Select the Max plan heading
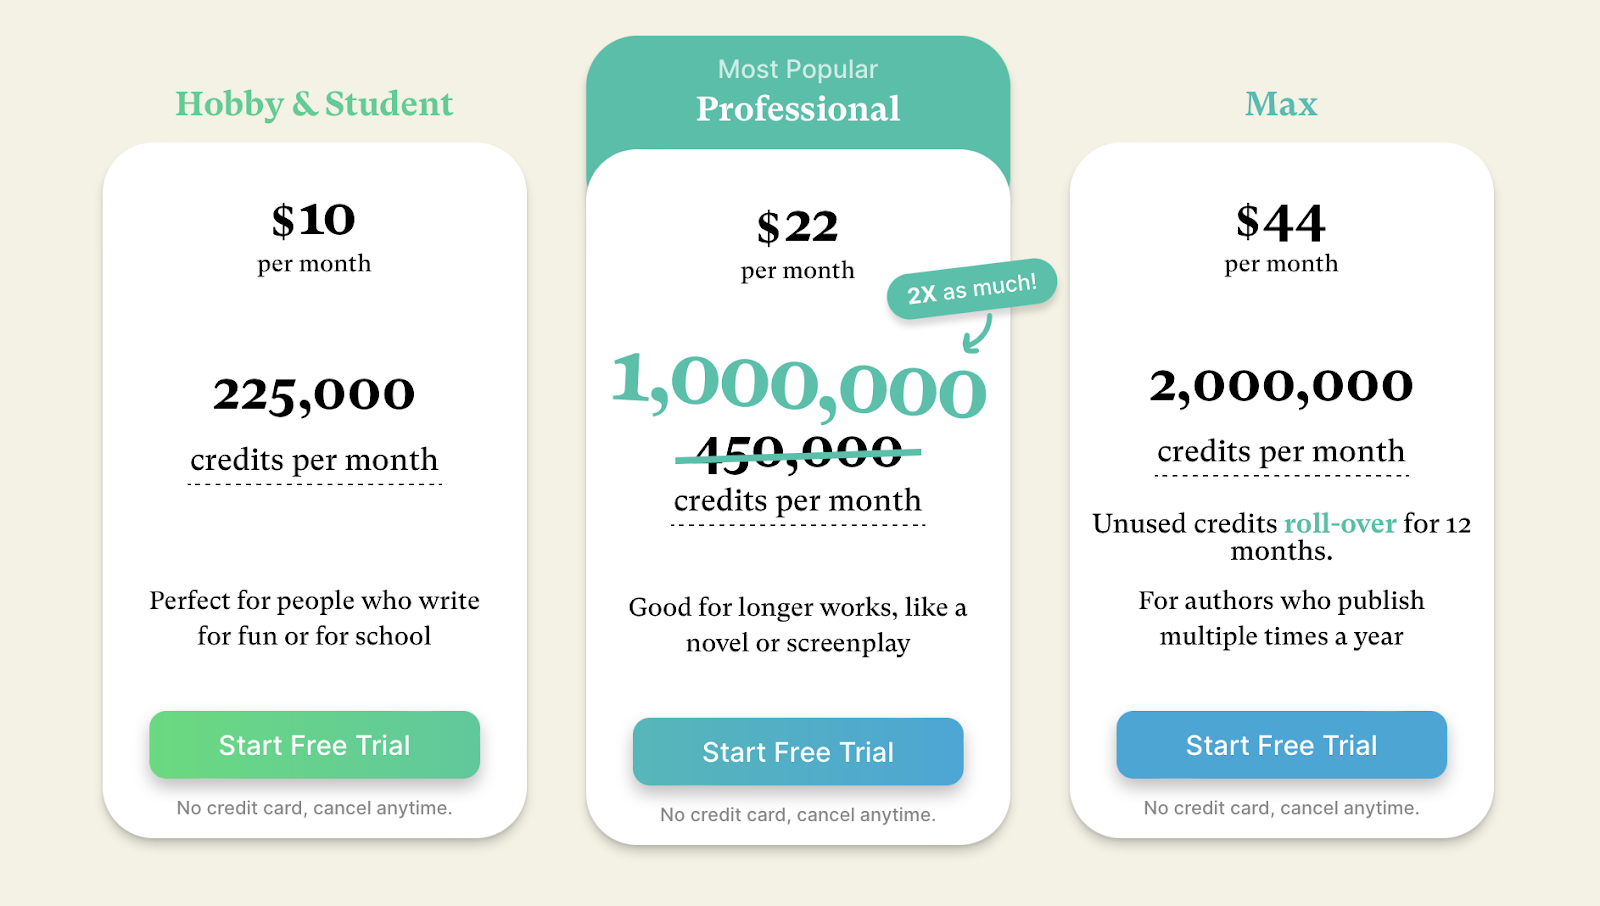The width and height of the screenshot is (1600, 906). click(x=1281, y=104)
